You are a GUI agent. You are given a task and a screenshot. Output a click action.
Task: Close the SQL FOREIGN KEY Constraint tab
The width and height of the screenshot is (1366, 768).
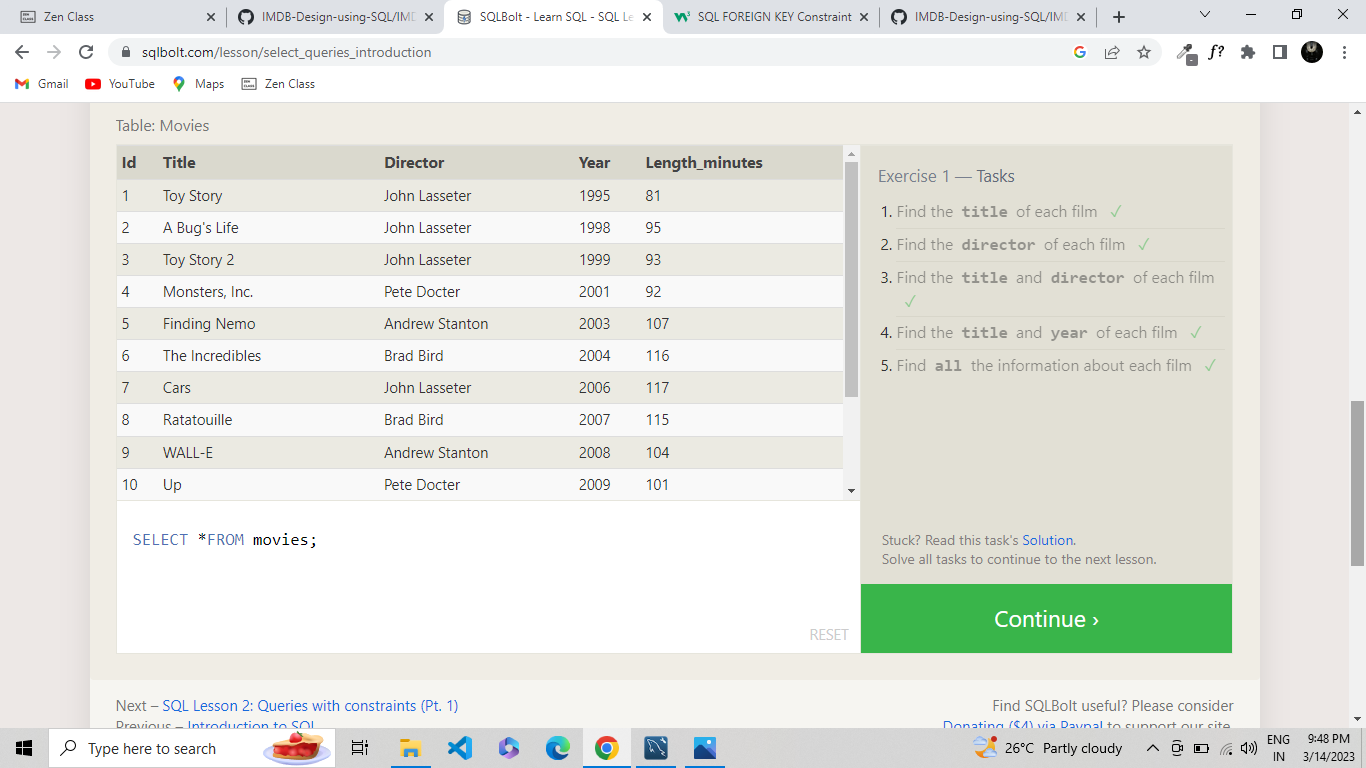pyautogui.click(x=865, y=17)
